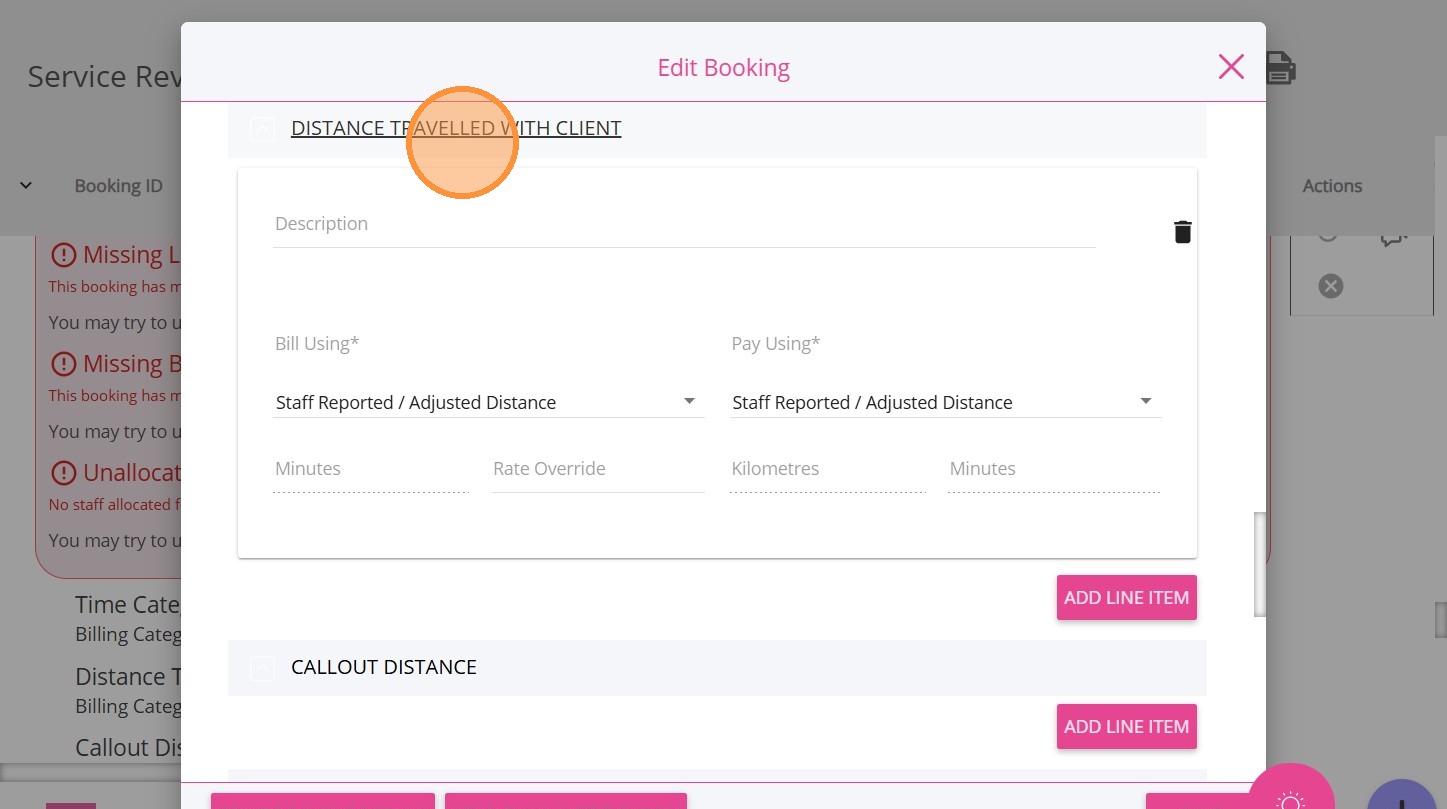Expand the chevron left of Booking ID

tap(26, 185)
